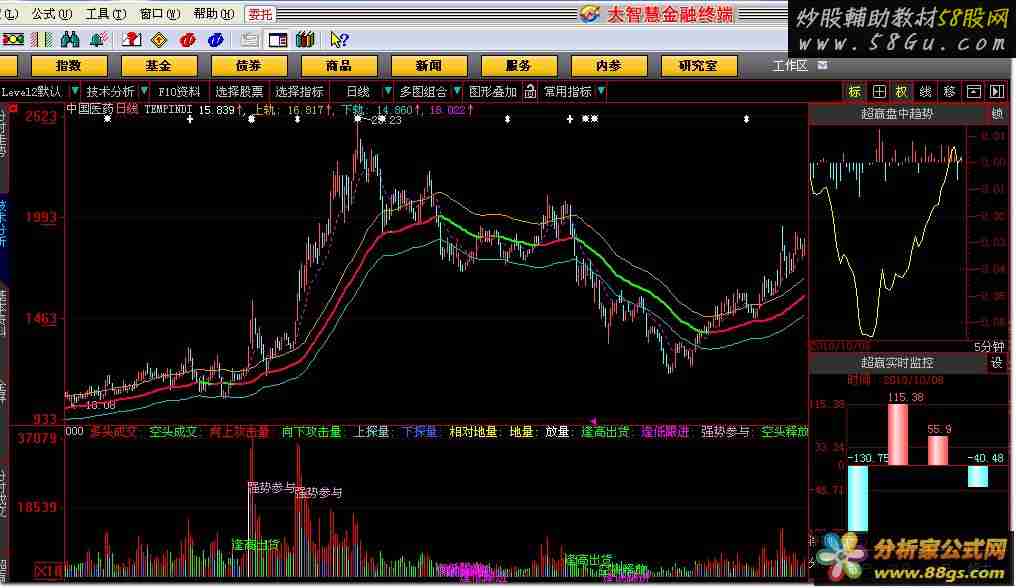Click the gray document list toolbar icon
The height and width of the screenshot is (588, 1016).
tap(249, 40)
